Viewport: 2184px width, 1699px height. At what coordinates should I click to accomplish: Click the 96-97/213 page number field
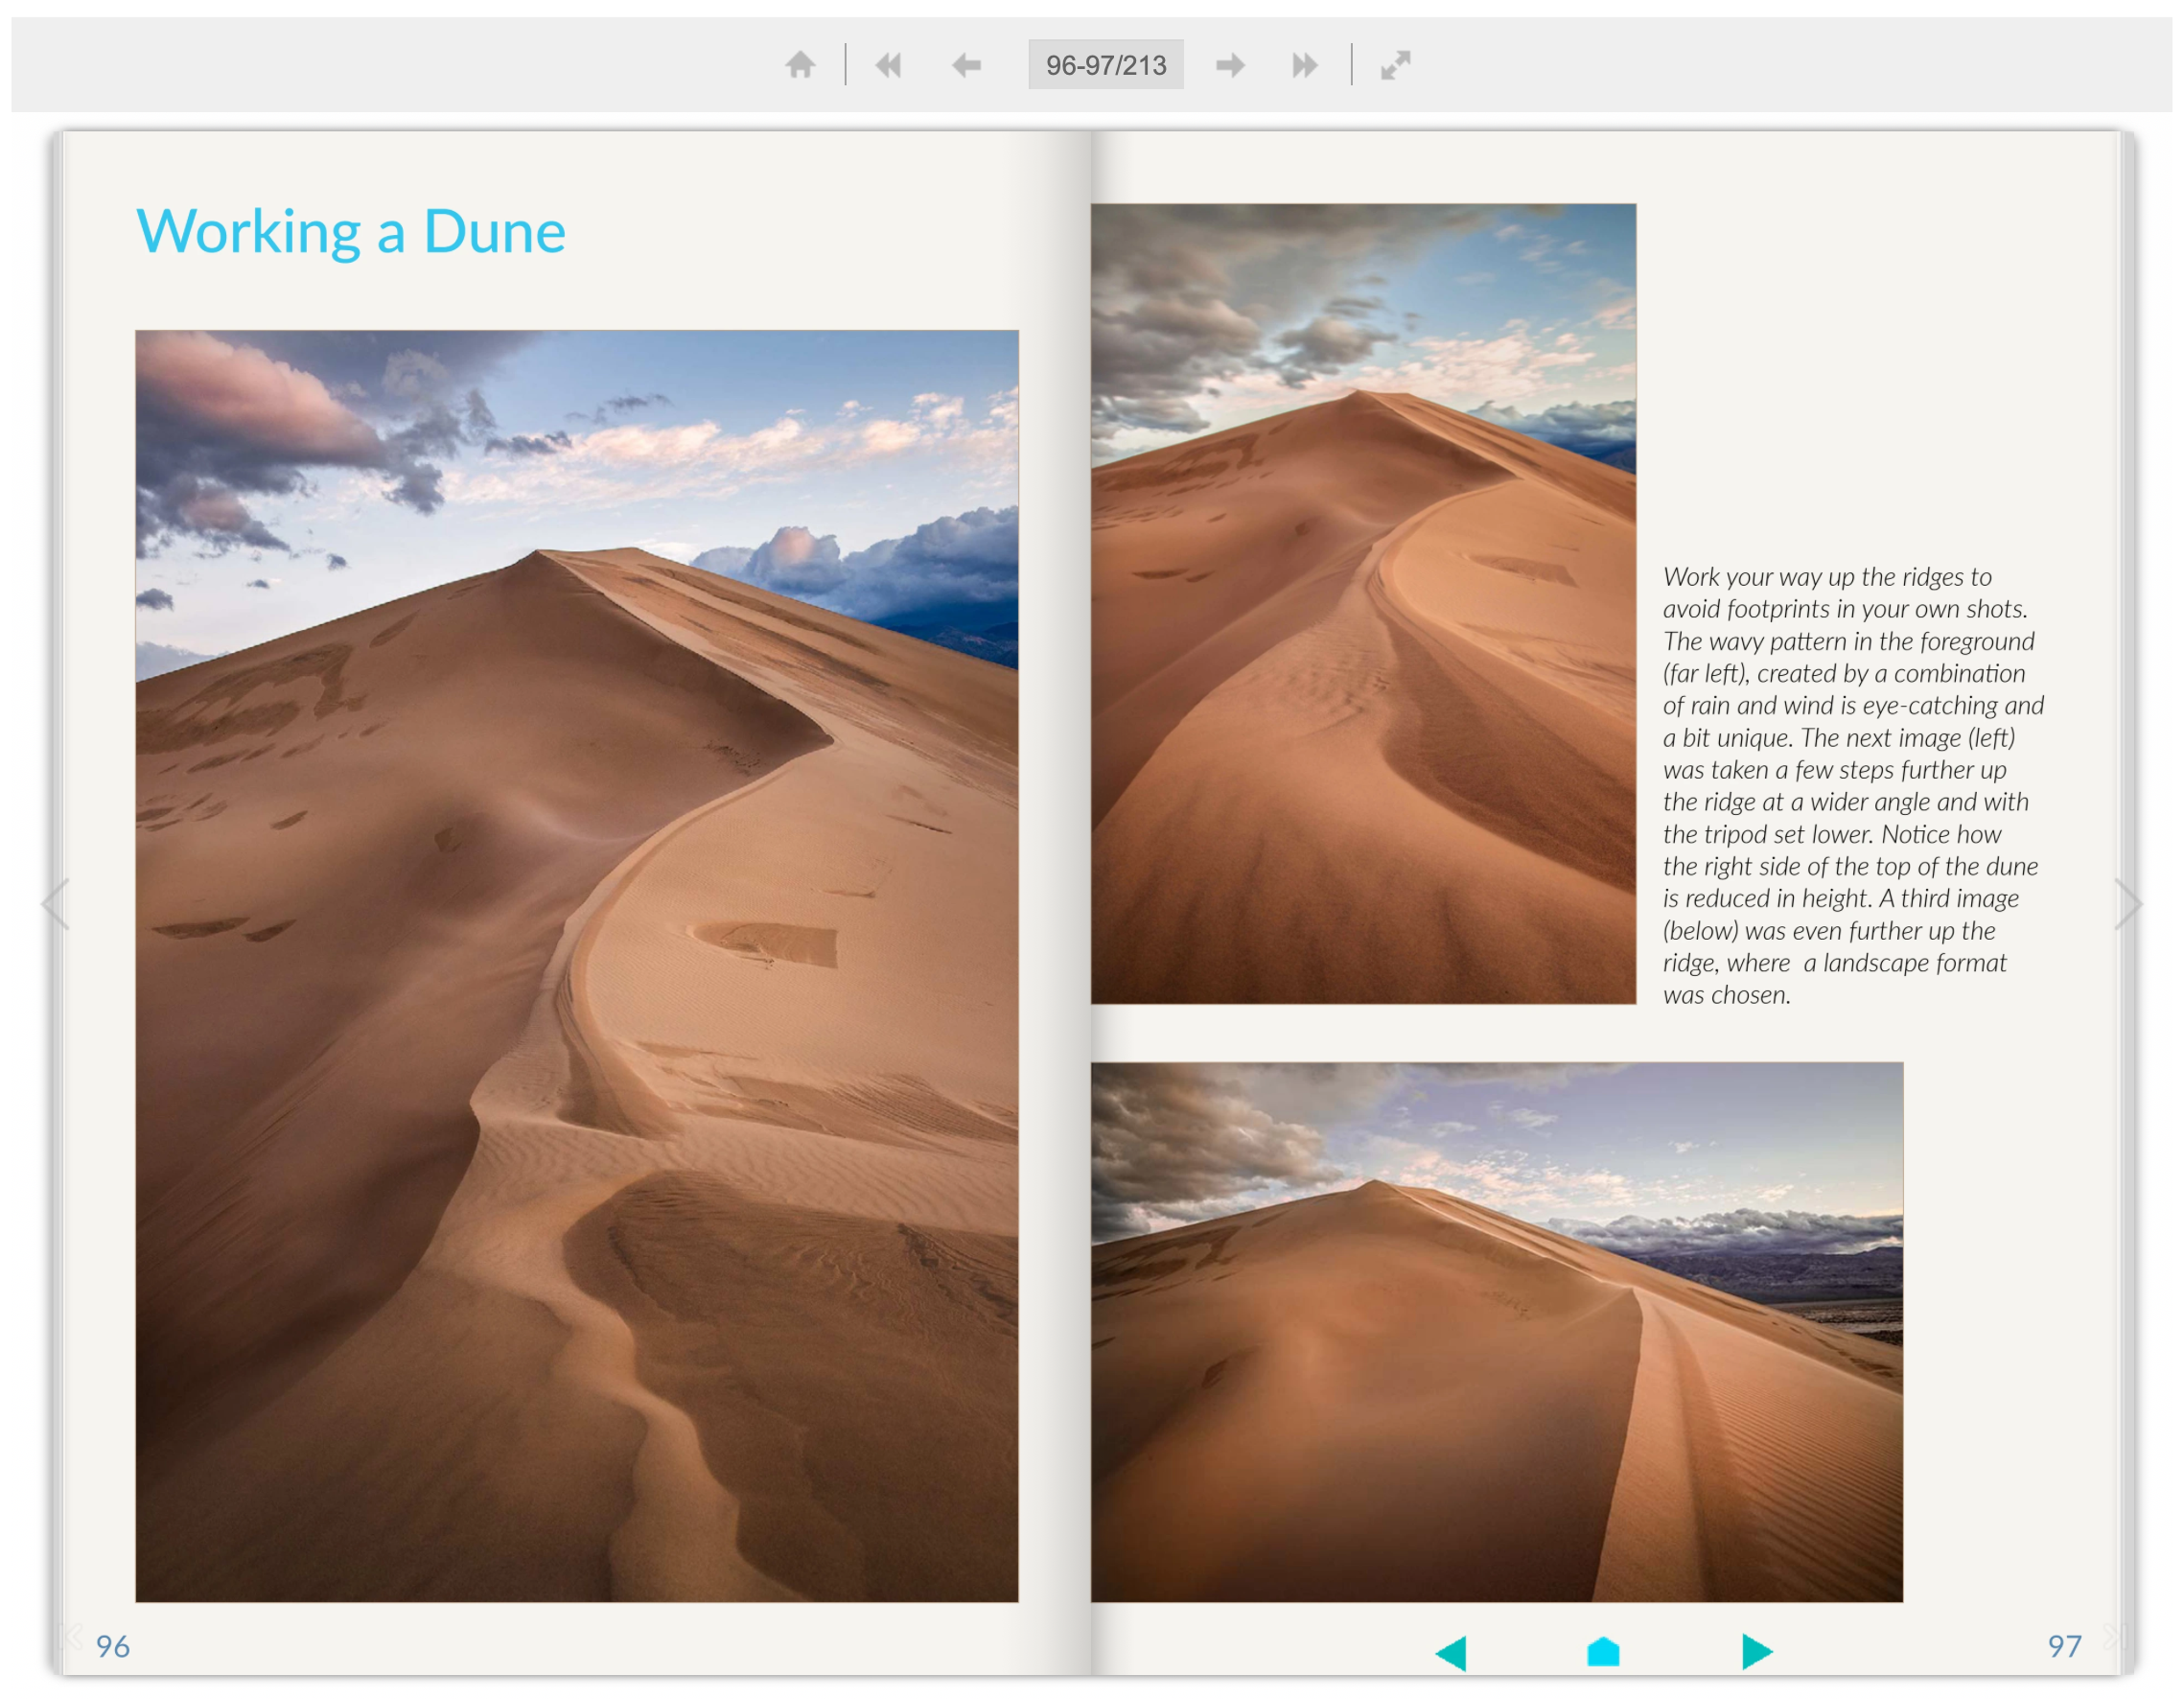tap(1105, 65)
